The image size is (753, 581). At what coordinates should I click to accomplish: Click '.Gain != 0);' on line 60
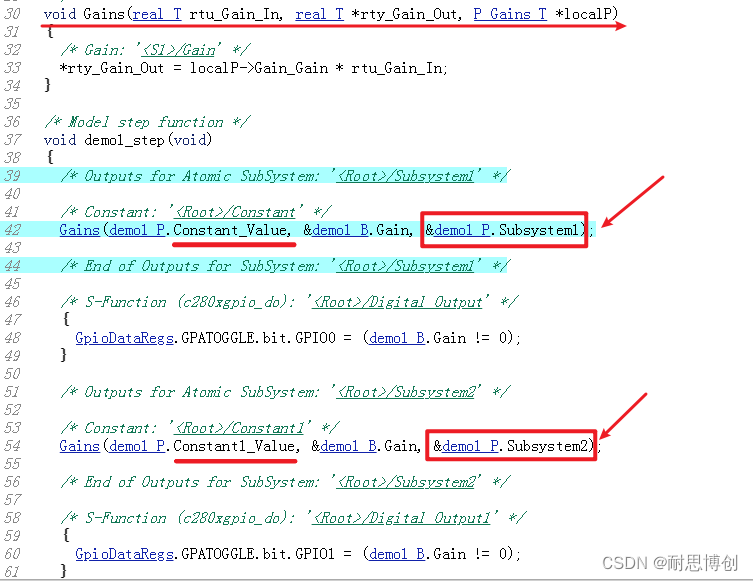474,554
